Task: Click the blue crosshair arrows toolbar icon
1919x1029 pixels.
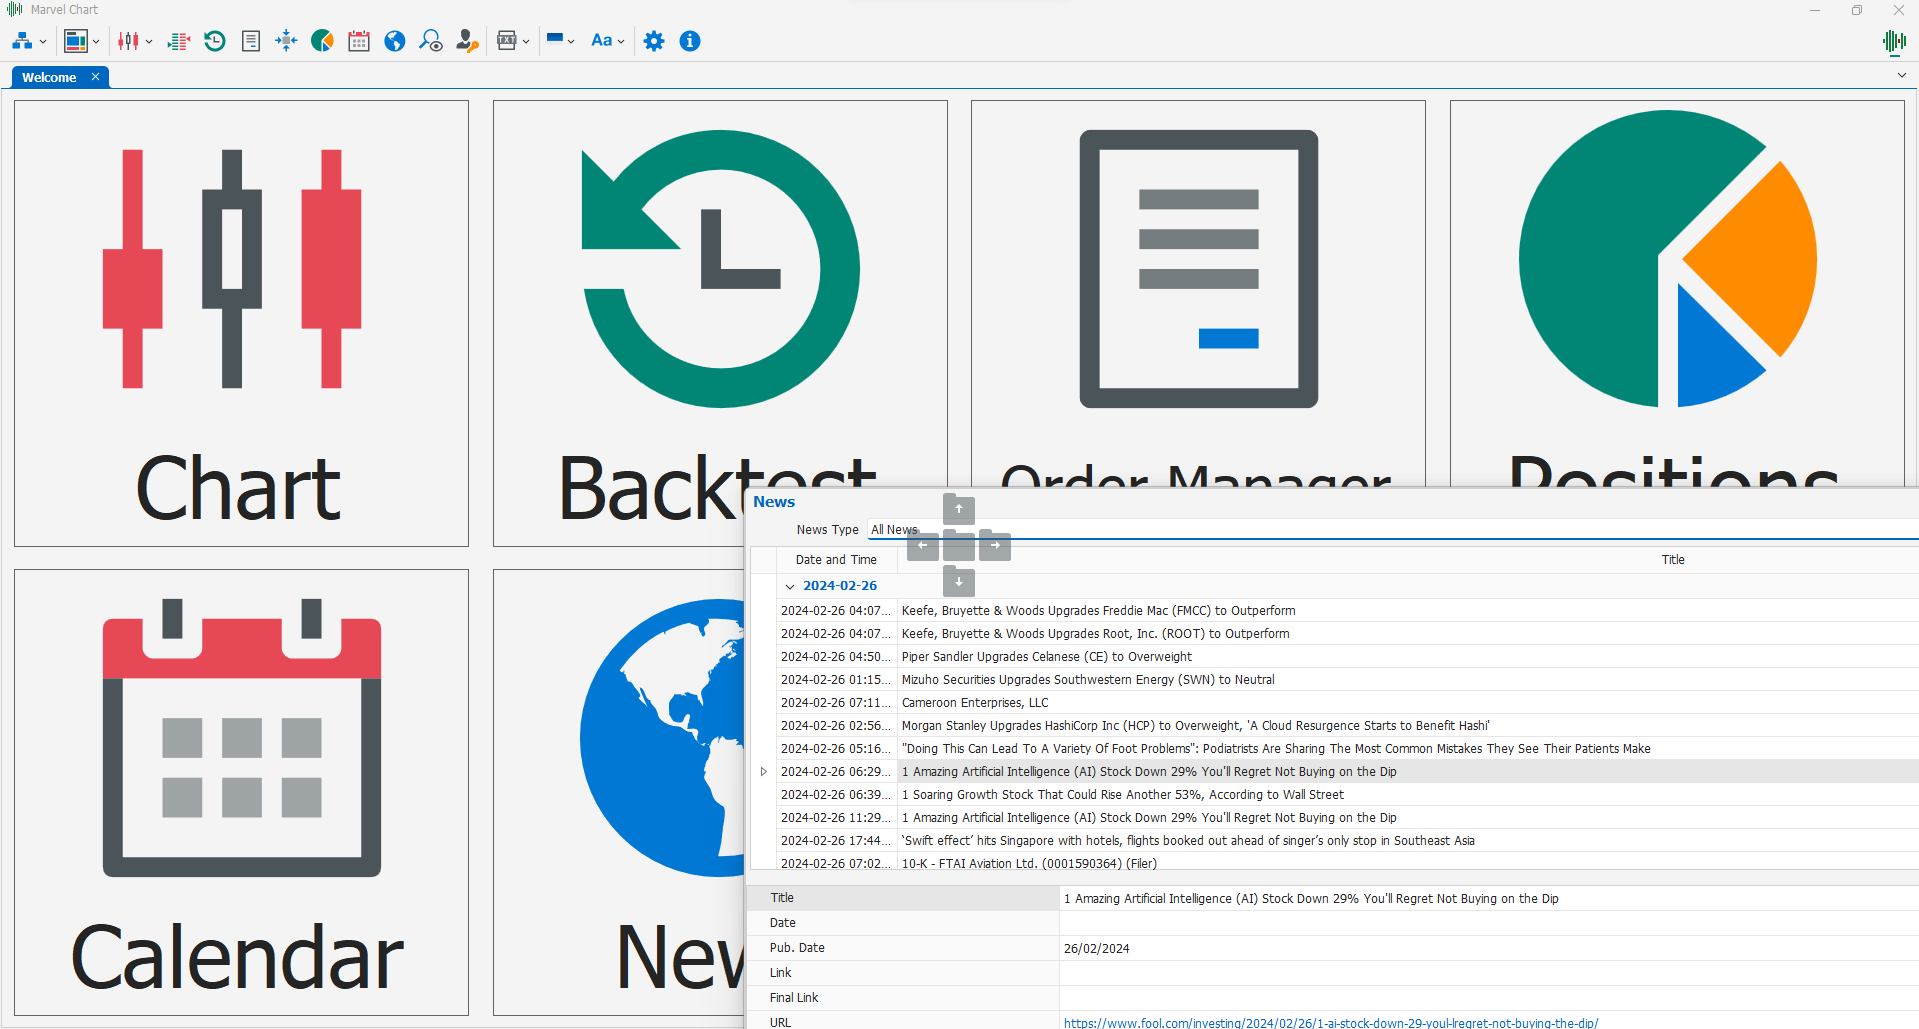Action: pyautogui.click(x=287, y=41)
